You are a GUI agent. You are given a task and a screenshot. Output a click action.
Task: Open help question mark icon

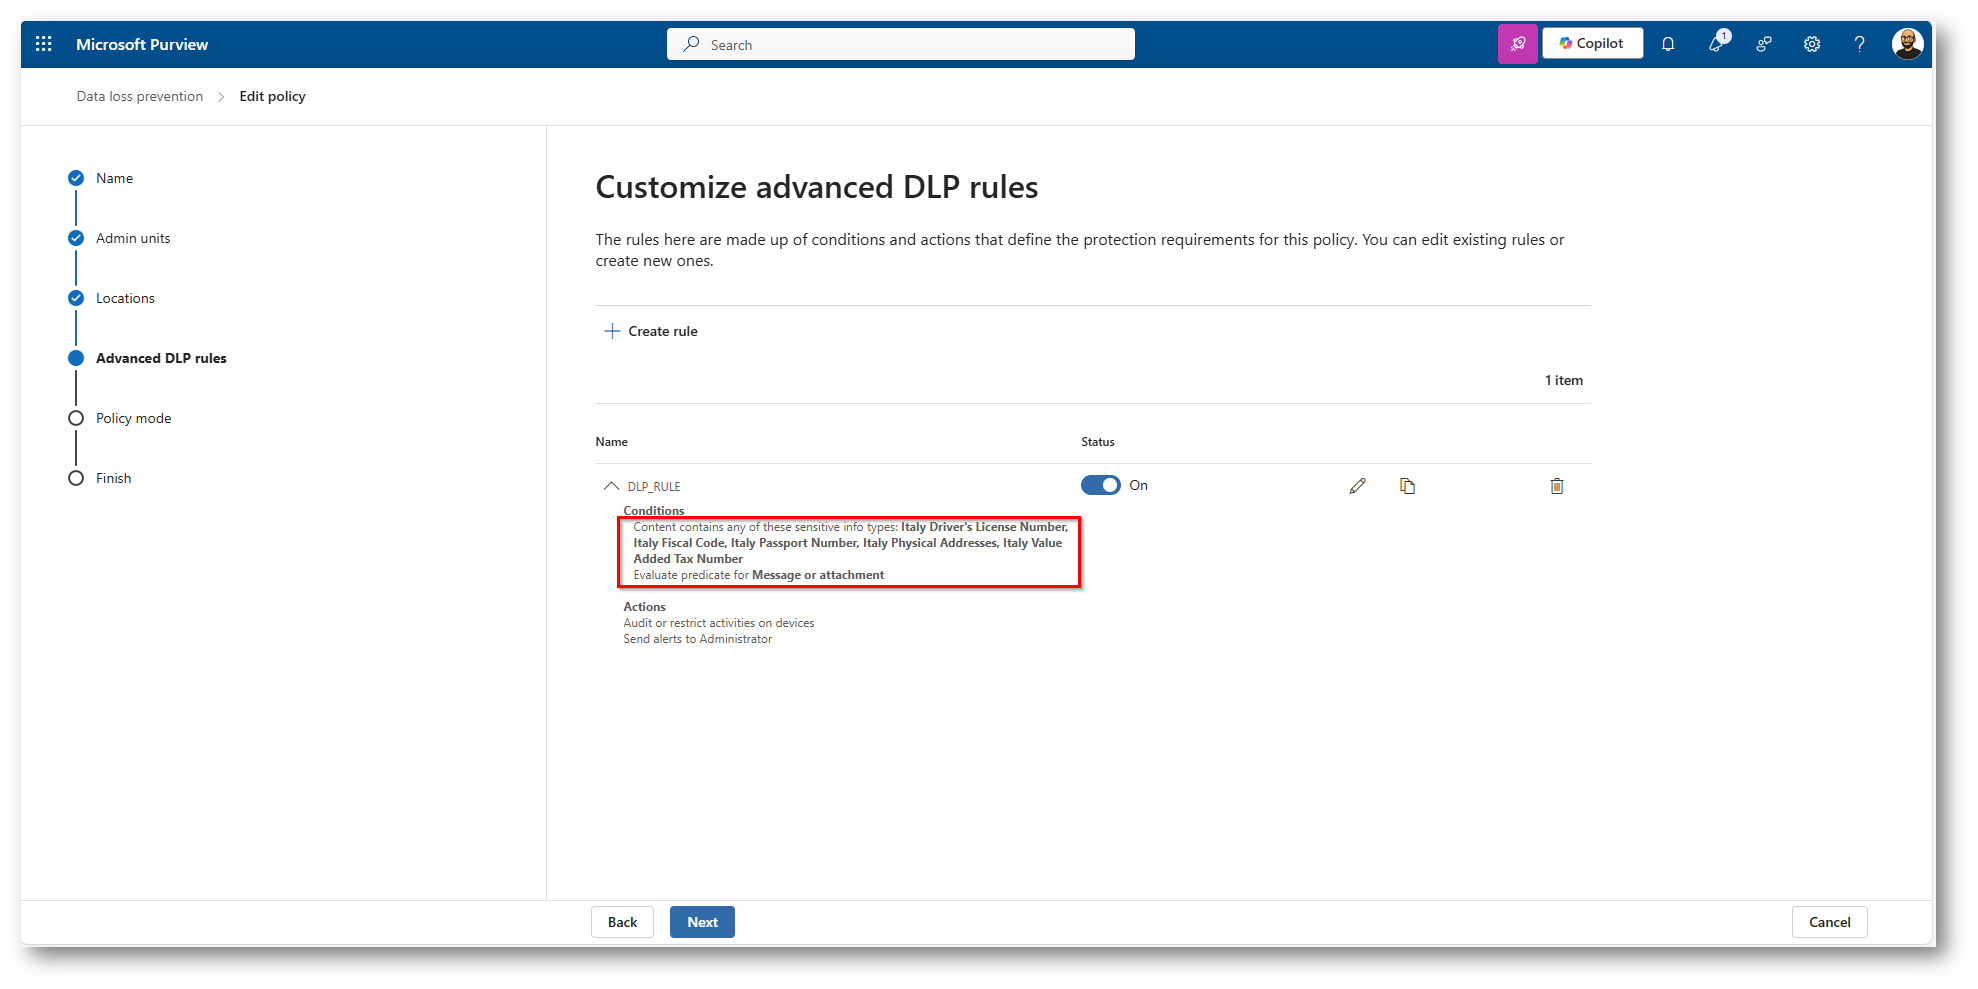pos(1859,44)
